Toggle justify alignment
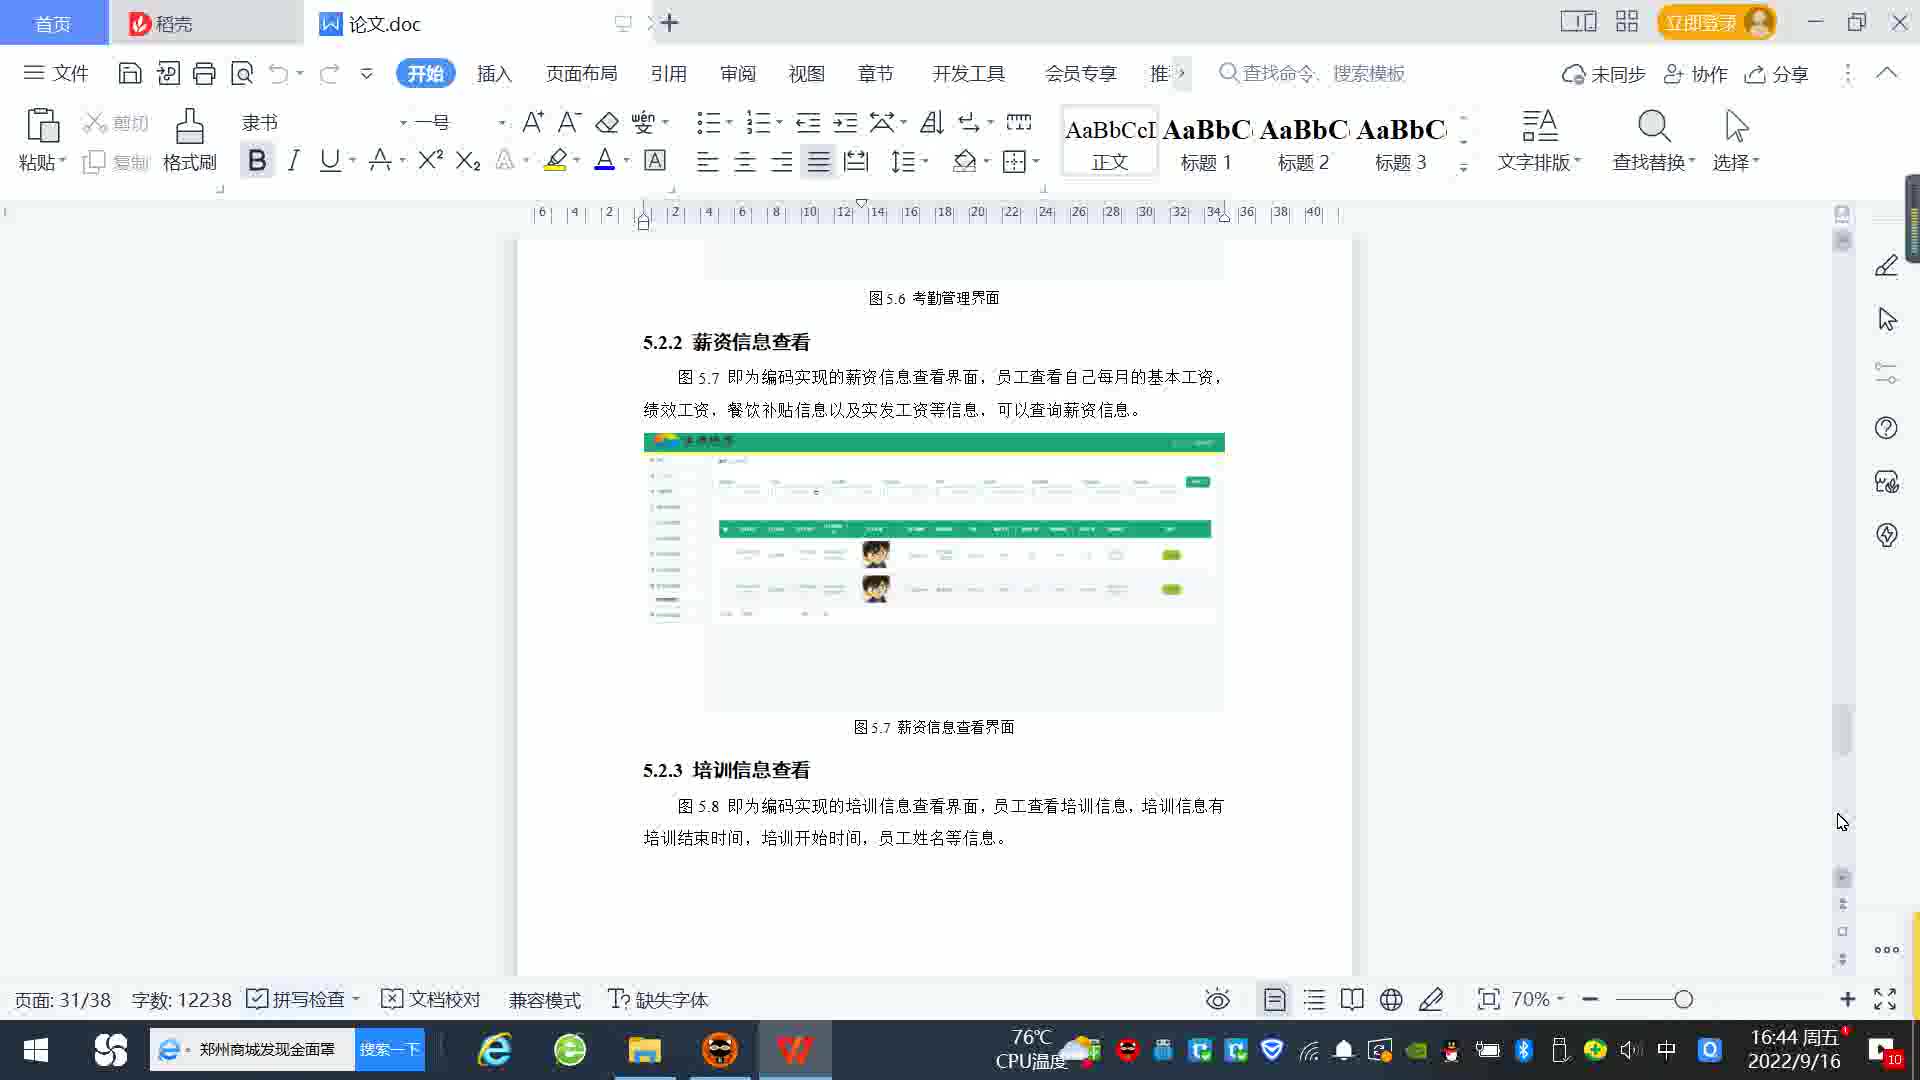This screenshot has width=1920, height=1080. click(x=819, y=161)
